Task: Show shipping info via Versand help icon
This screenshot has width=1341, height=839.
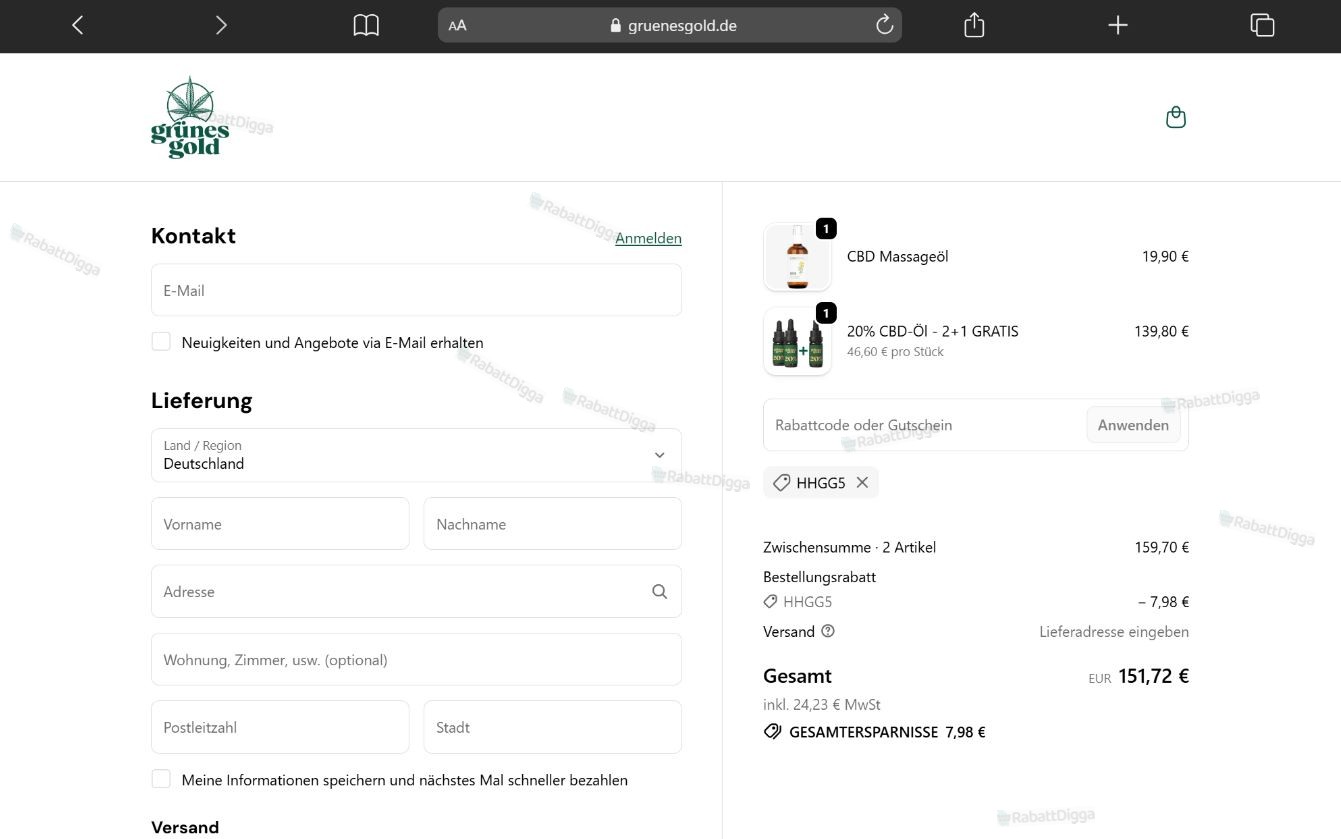Action: pyautogui.click(x=828, y=631)
